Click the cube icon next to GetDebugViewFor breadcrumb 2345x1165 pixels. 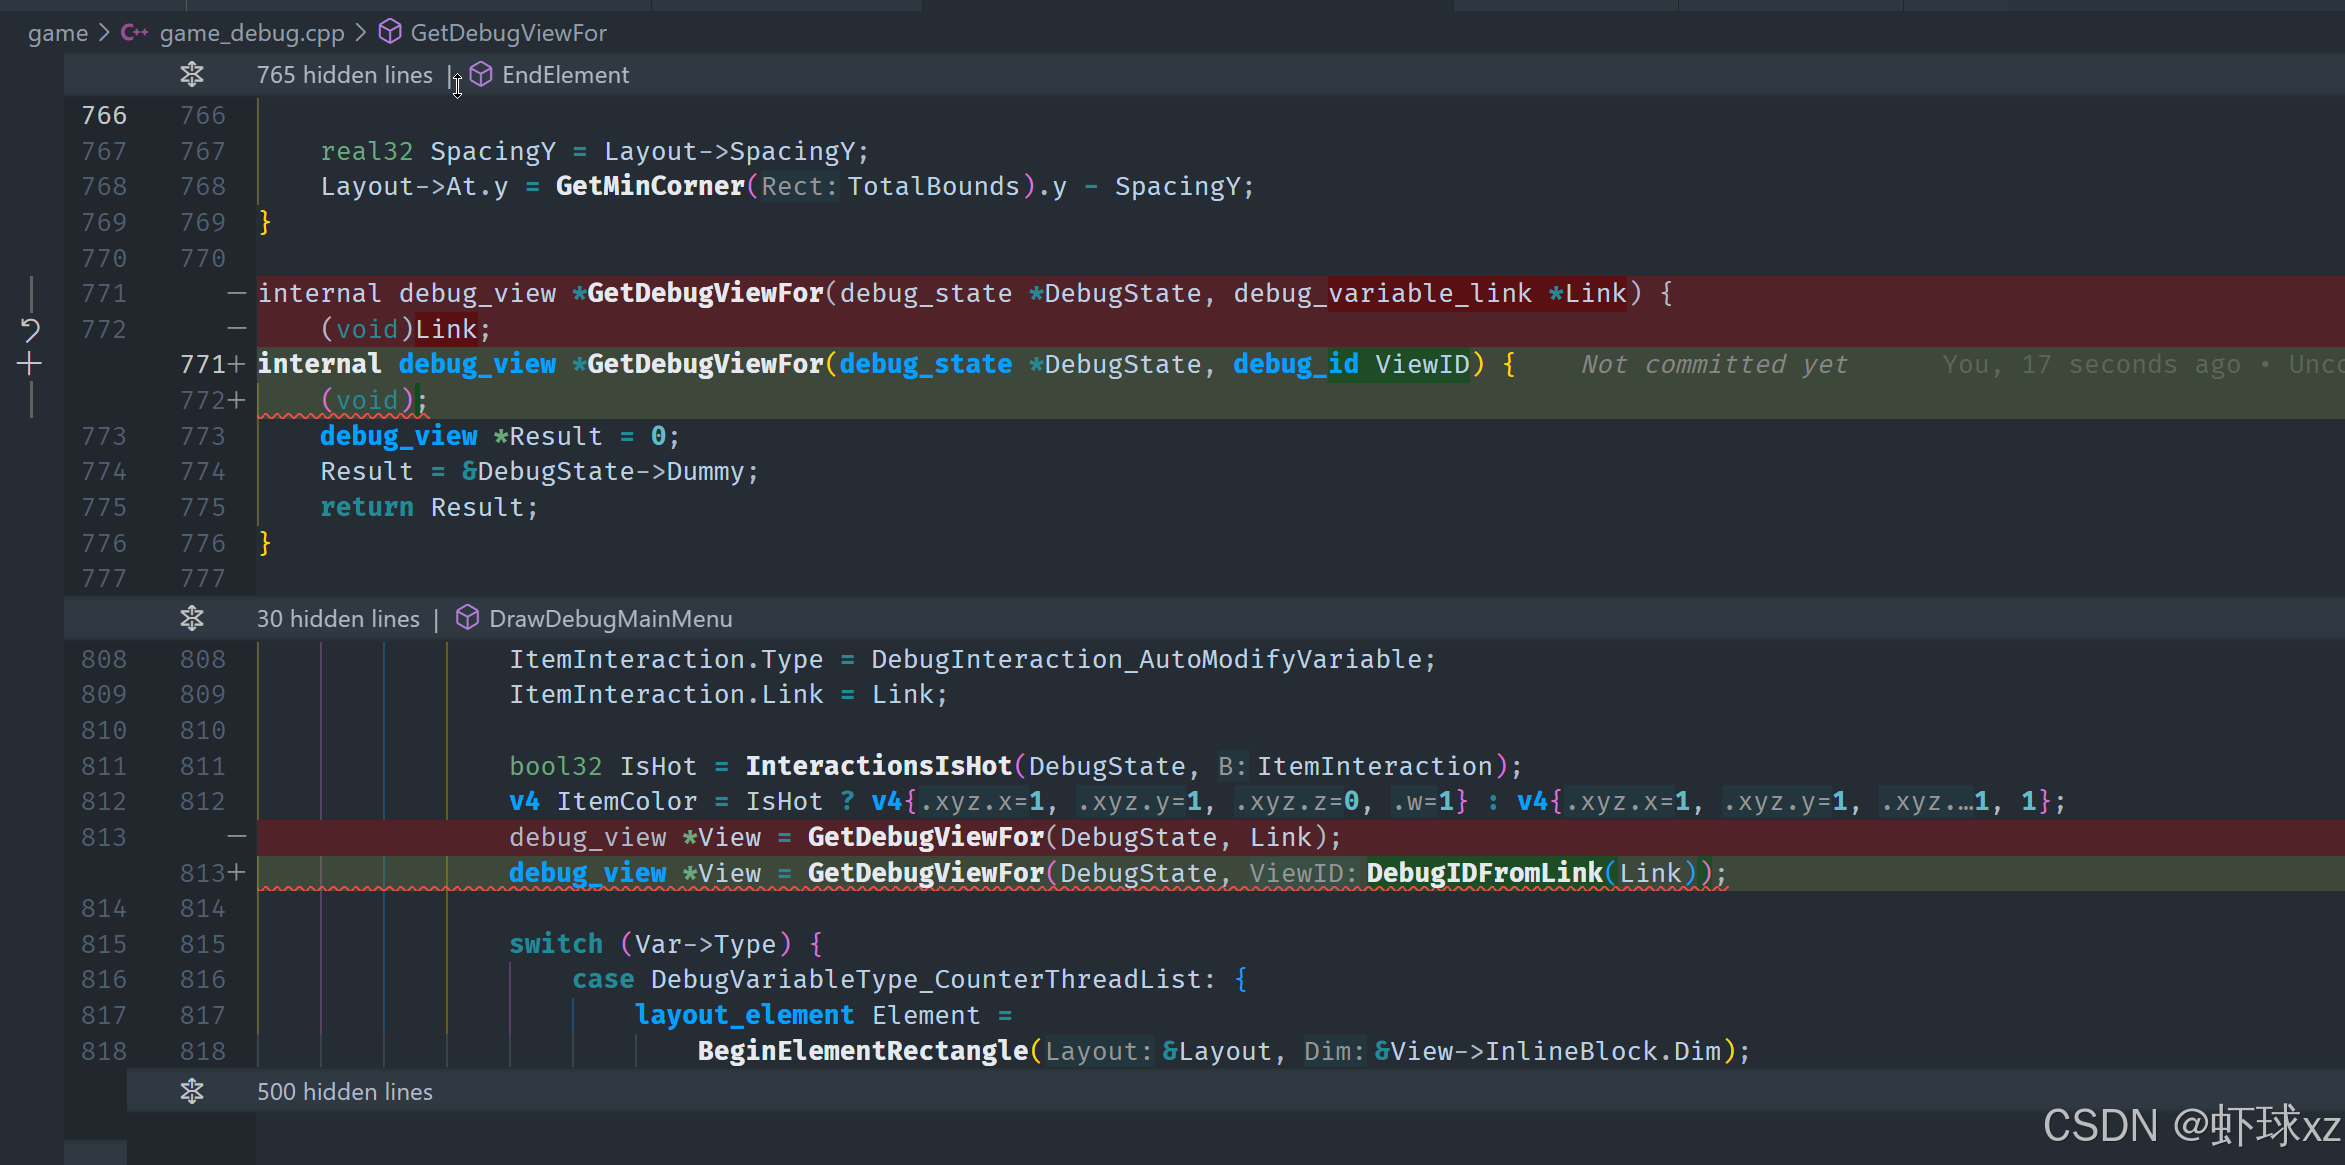click(x=390, y=33)
